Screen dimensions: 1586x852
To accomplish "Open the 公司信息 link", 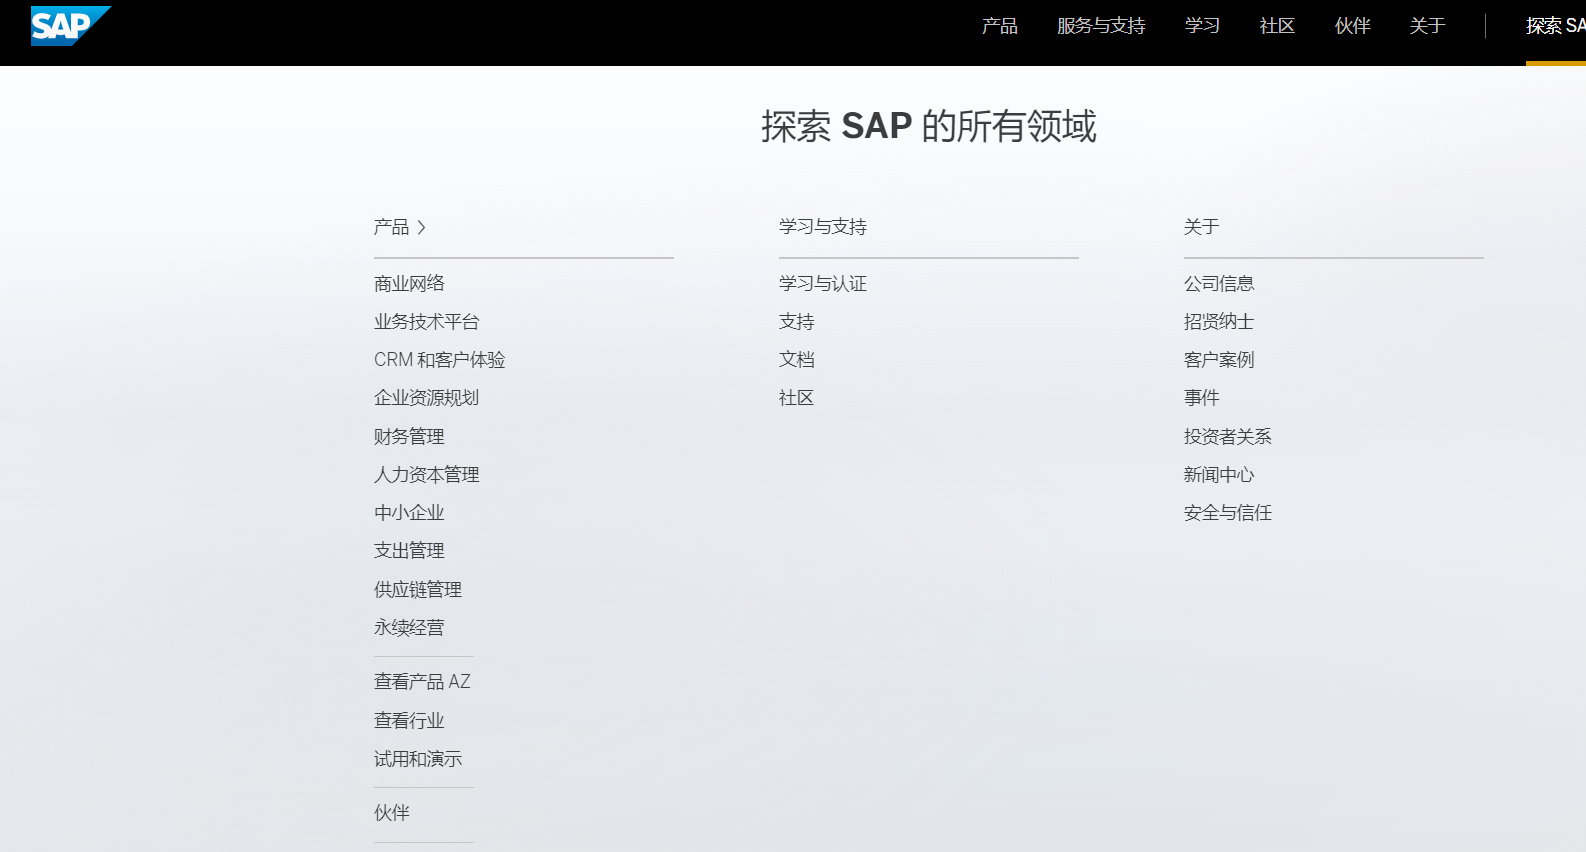I will point(1219,284).
